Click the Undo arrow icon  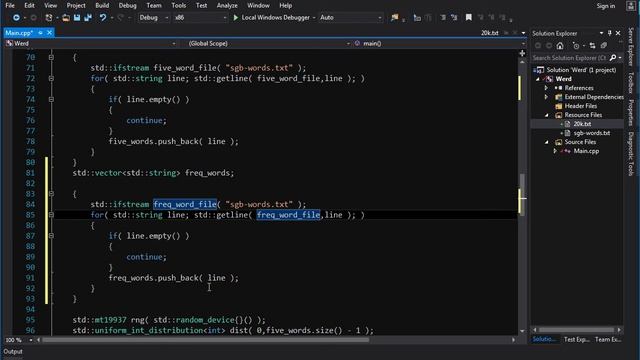[x=103, y=18]
